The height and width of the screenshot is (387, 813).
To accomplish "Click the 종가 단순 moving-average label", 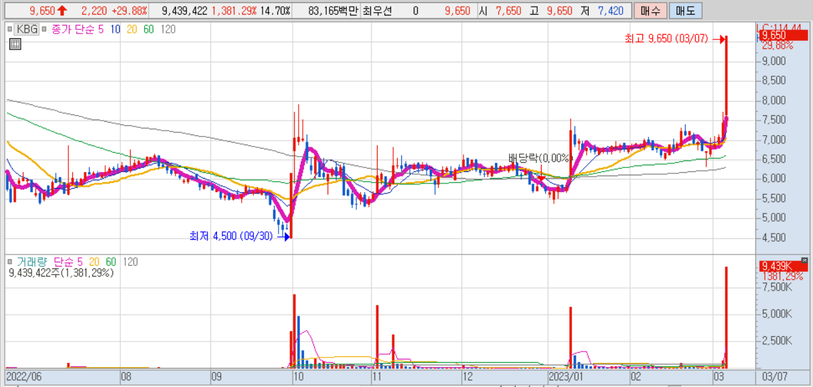I will [72, 30].
